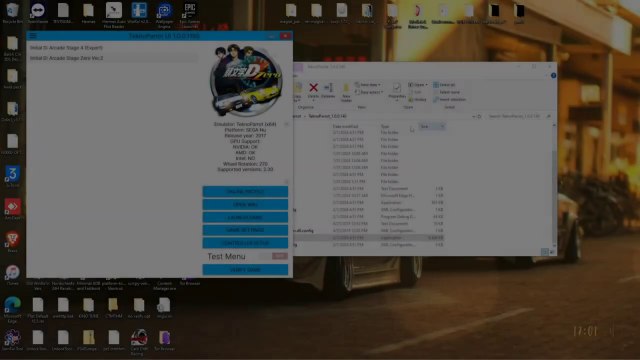640x360 pixels.
Task: Click the blue help icon in Explorer
Action: pos(553,76)
